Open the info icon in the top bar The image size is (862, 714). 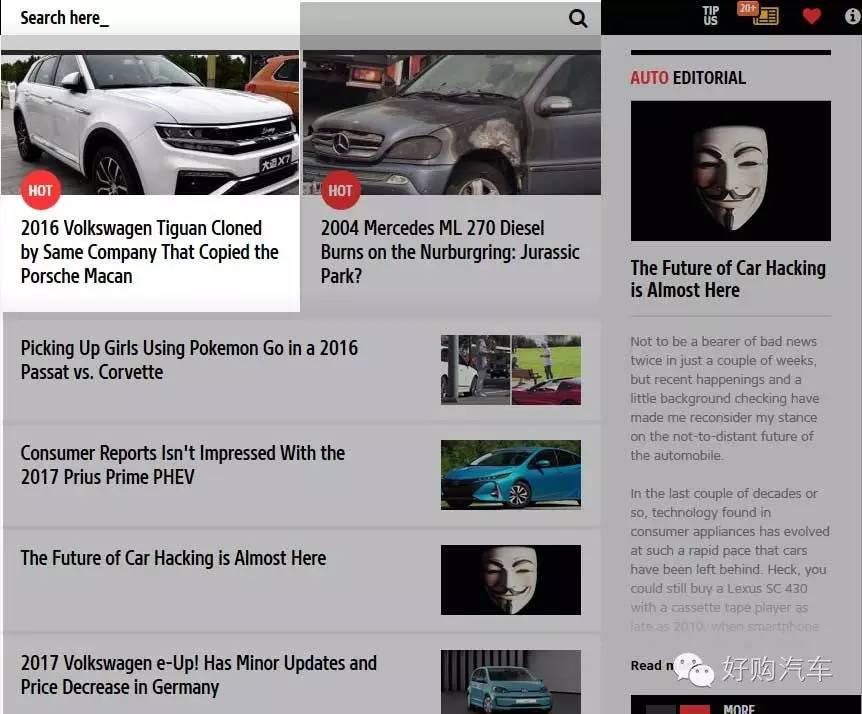pos(853,16)
